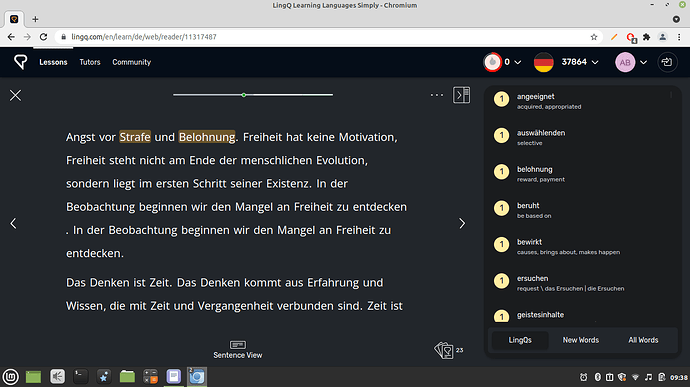Open the Tutors page
The height and width of the screenshot is (387, 690).
[90, 62]
